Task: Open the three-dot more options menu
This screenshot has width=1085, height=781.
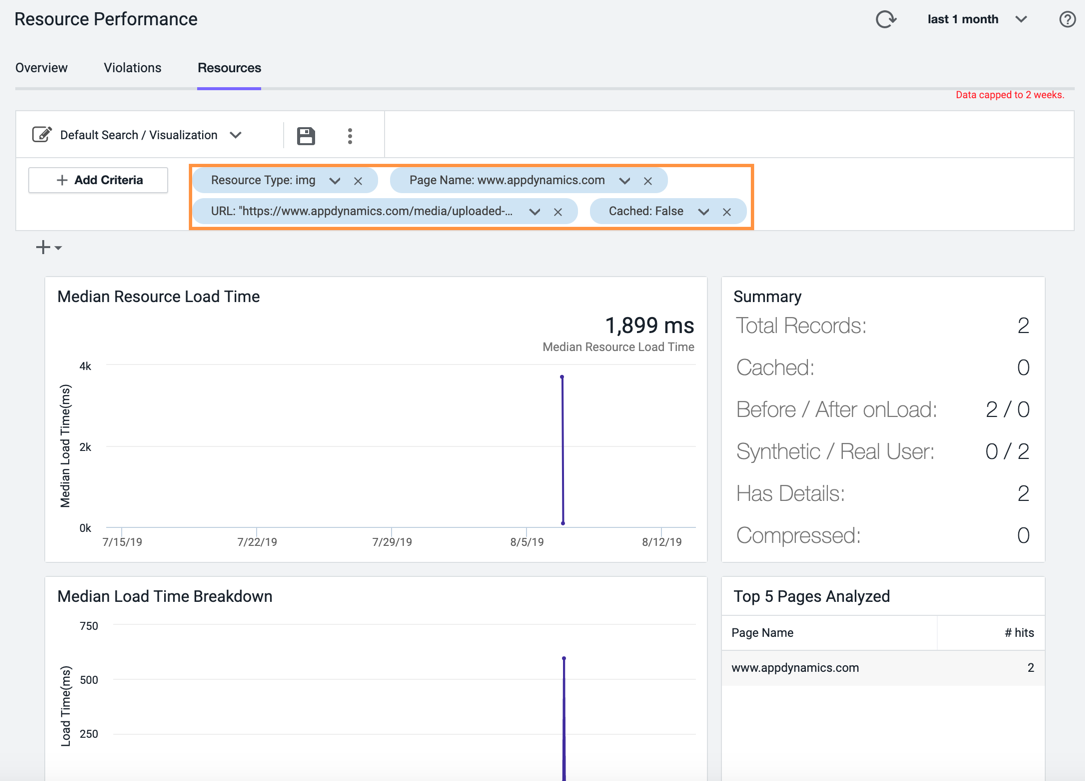Action: point(350,136)
